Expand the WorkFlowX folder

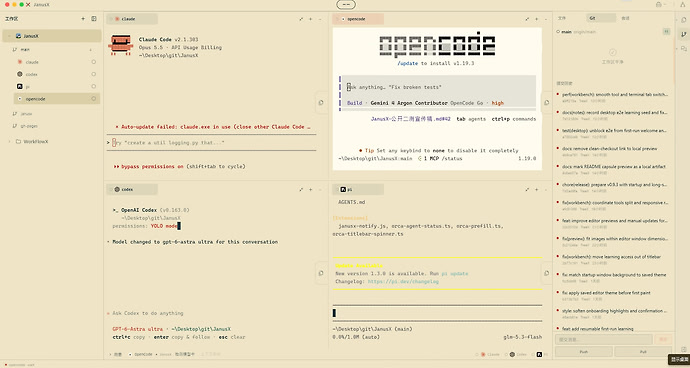10,142
